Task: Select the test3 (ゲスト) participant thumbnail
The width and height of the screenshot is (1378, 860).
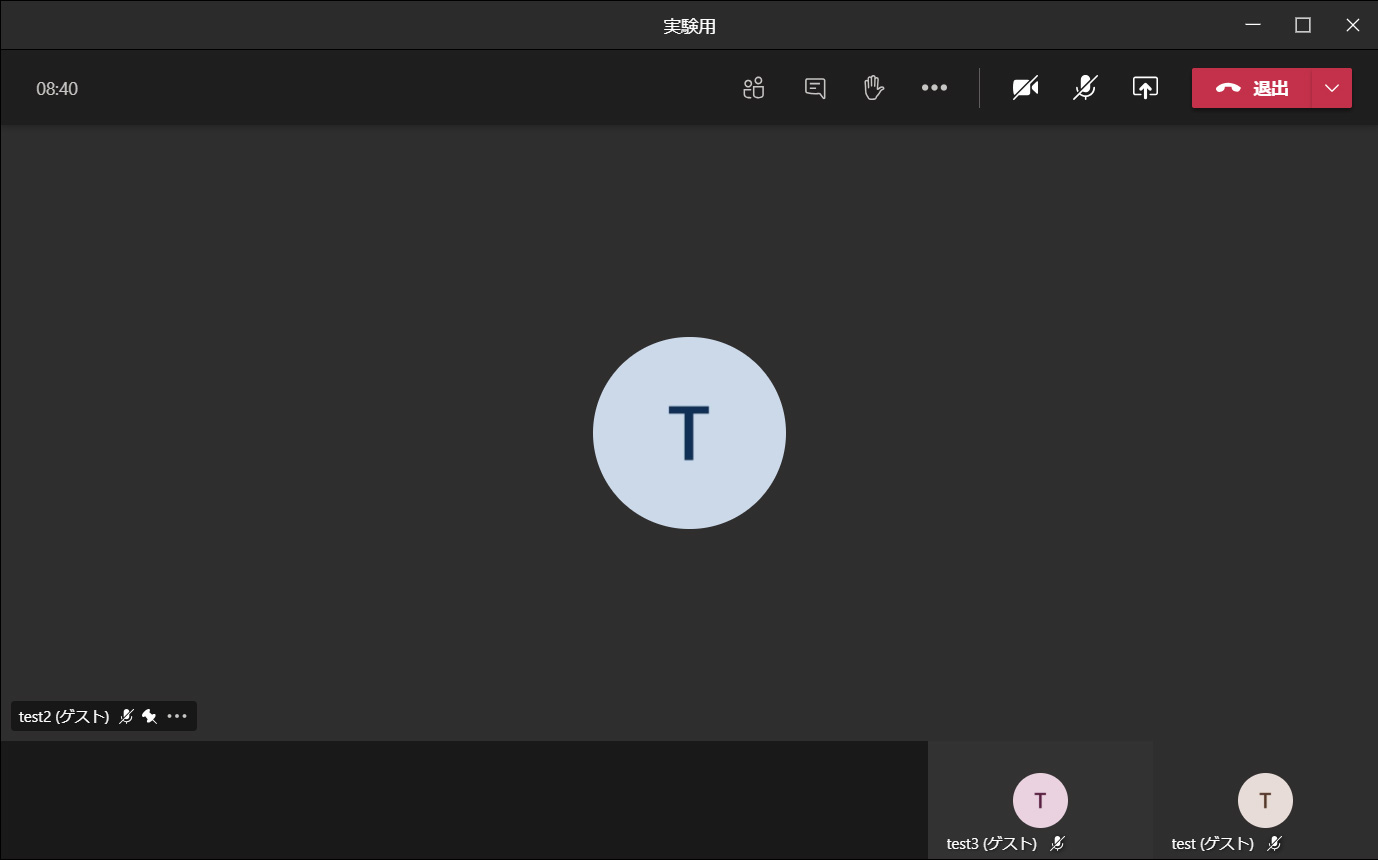Action: [x=1040, y=800]
